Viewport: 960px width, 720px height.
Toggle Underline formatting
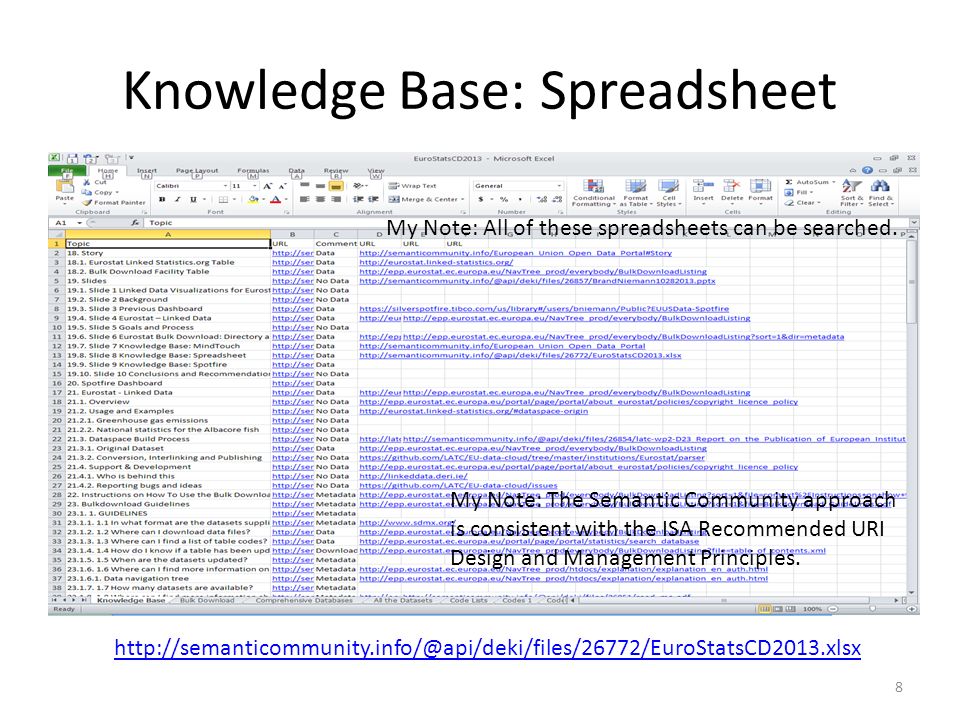[x=193, y=199]
